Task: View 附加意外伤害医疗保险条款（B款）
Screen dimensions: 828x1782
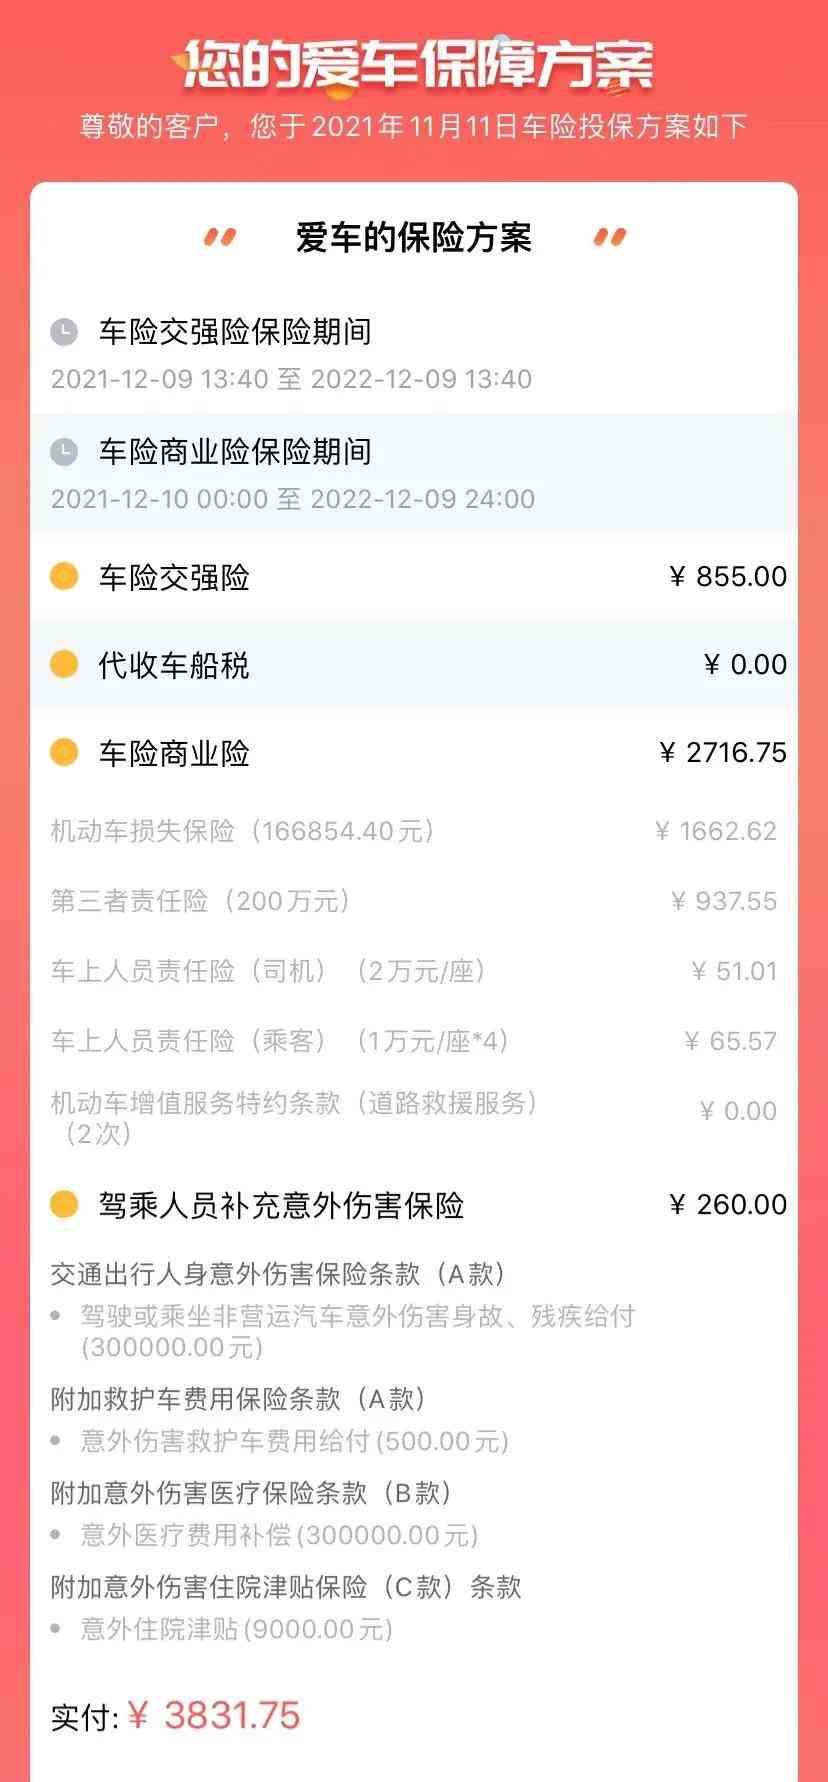Action: (251, 1493)
